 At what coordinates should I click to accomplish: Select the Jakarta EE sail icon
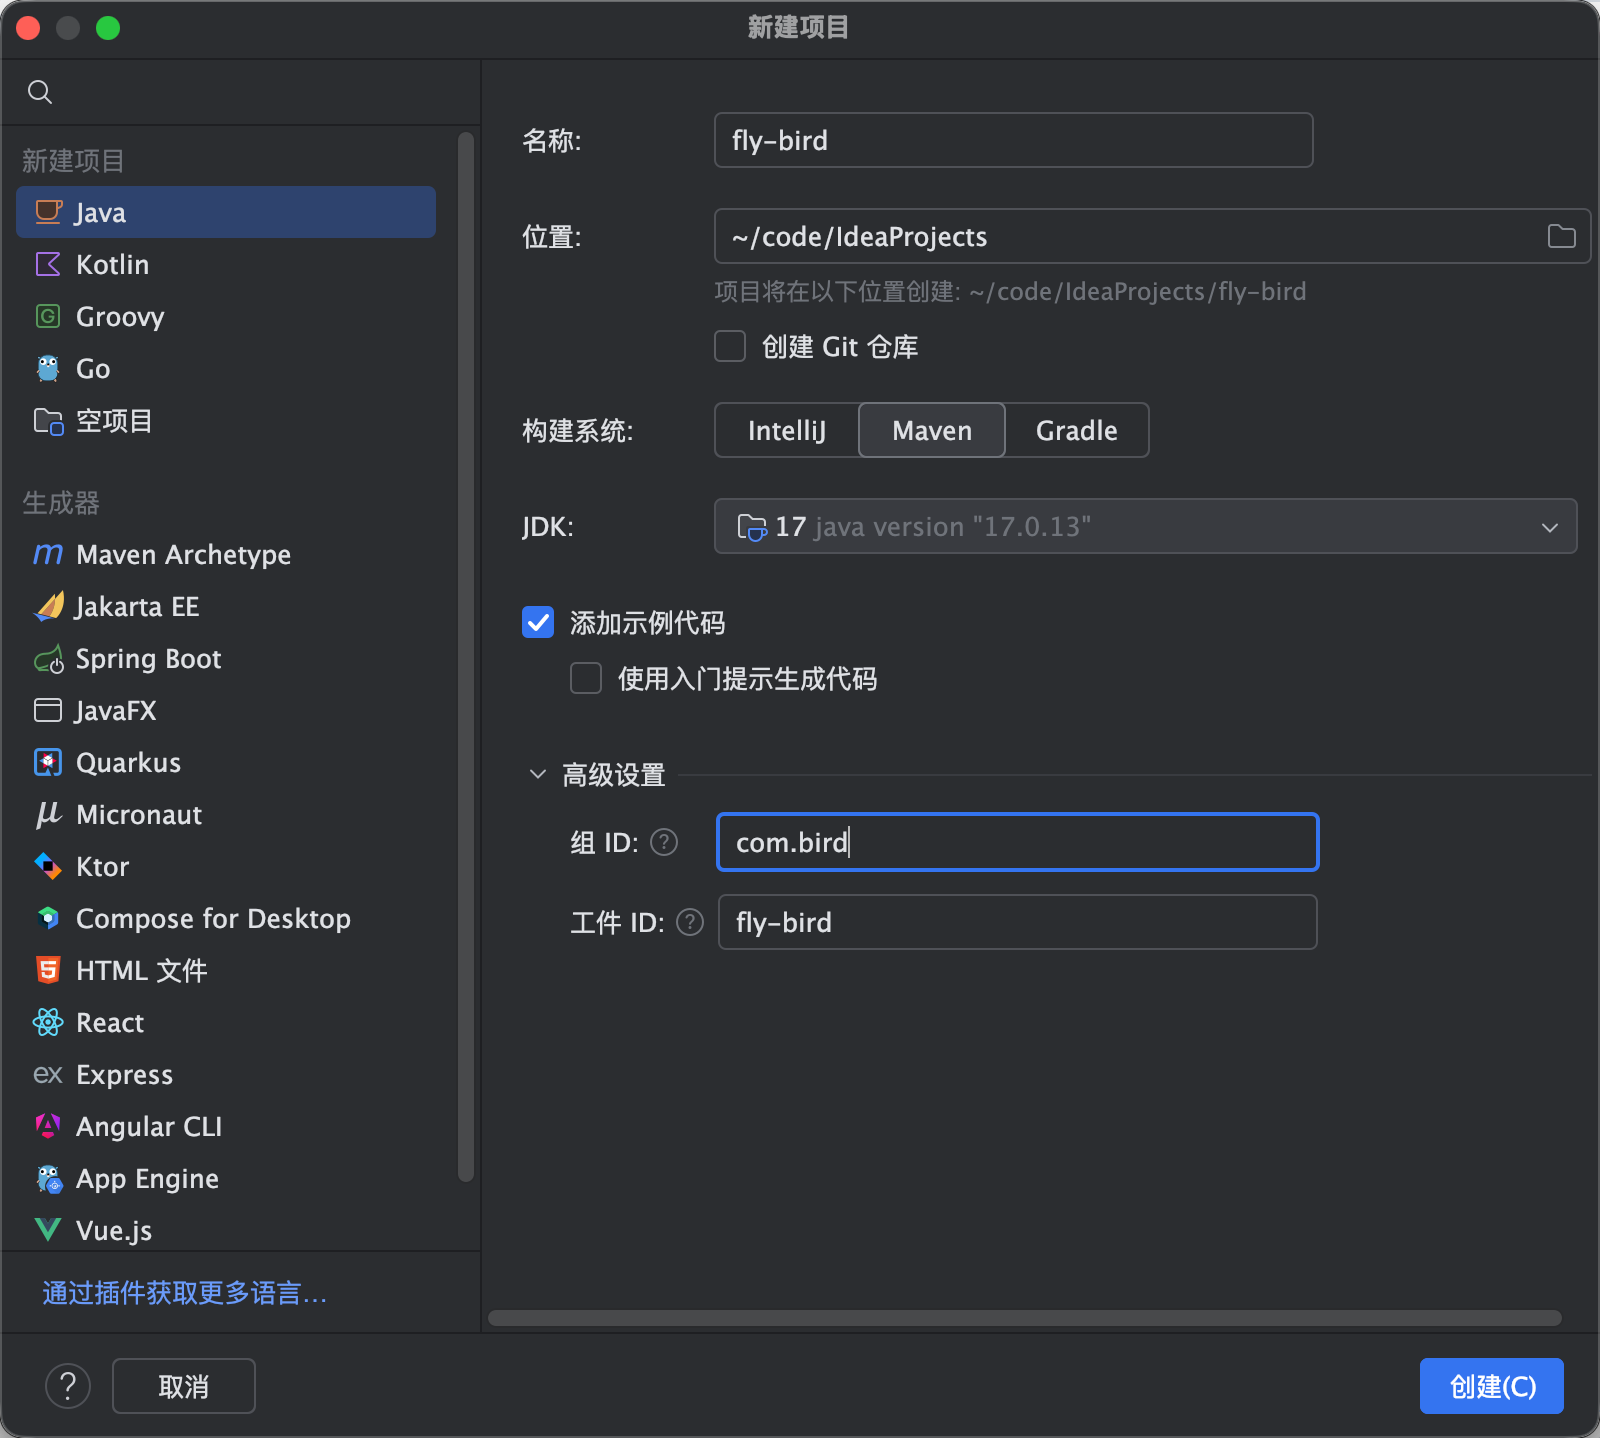coord(48,606)
